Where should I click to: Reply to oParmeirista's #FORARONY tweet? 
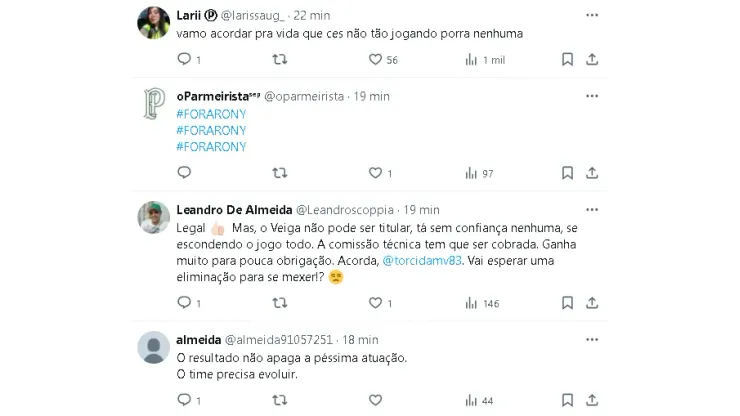(x=184, y=173)
